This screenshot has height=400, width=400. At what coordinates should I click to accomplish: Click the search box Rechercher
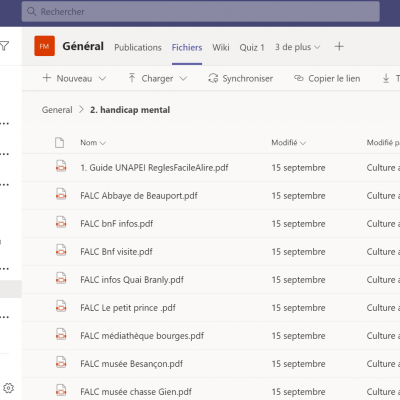[201, 12]
